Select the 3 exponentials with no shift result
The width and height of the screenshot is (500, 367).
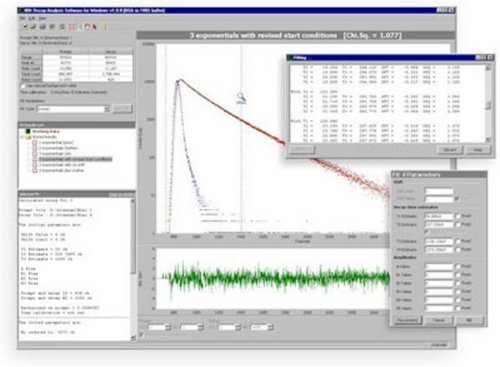[62, 165]
